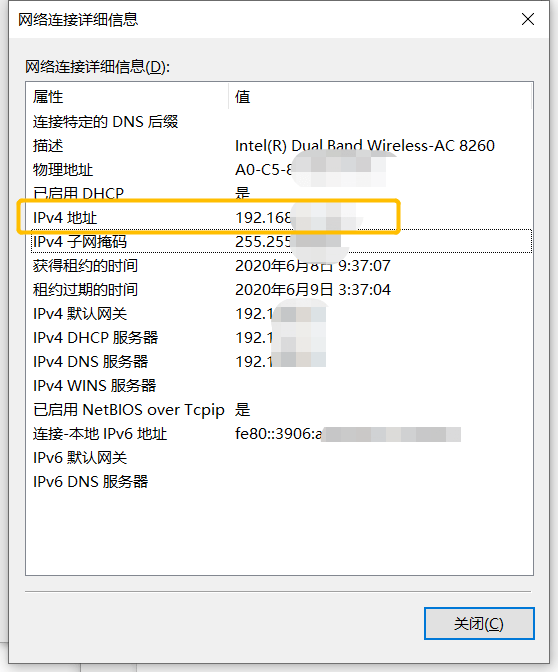
Task: Select the IPv4 地址 row
Action: [x=281, y=218]
